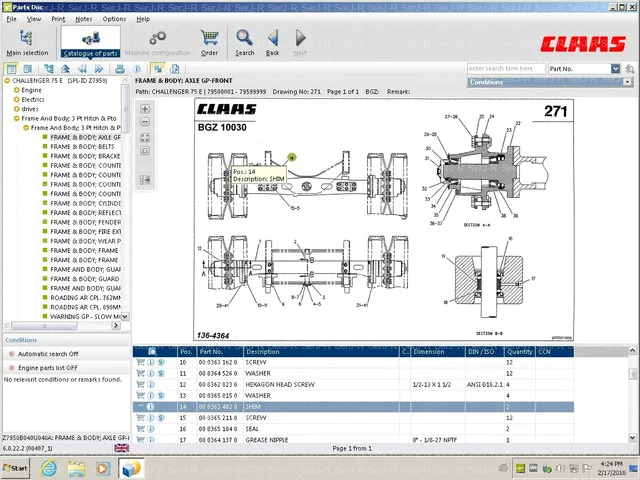Open the Options menu
This screenshot has width=640, height=480.
(x=114, y=19)
